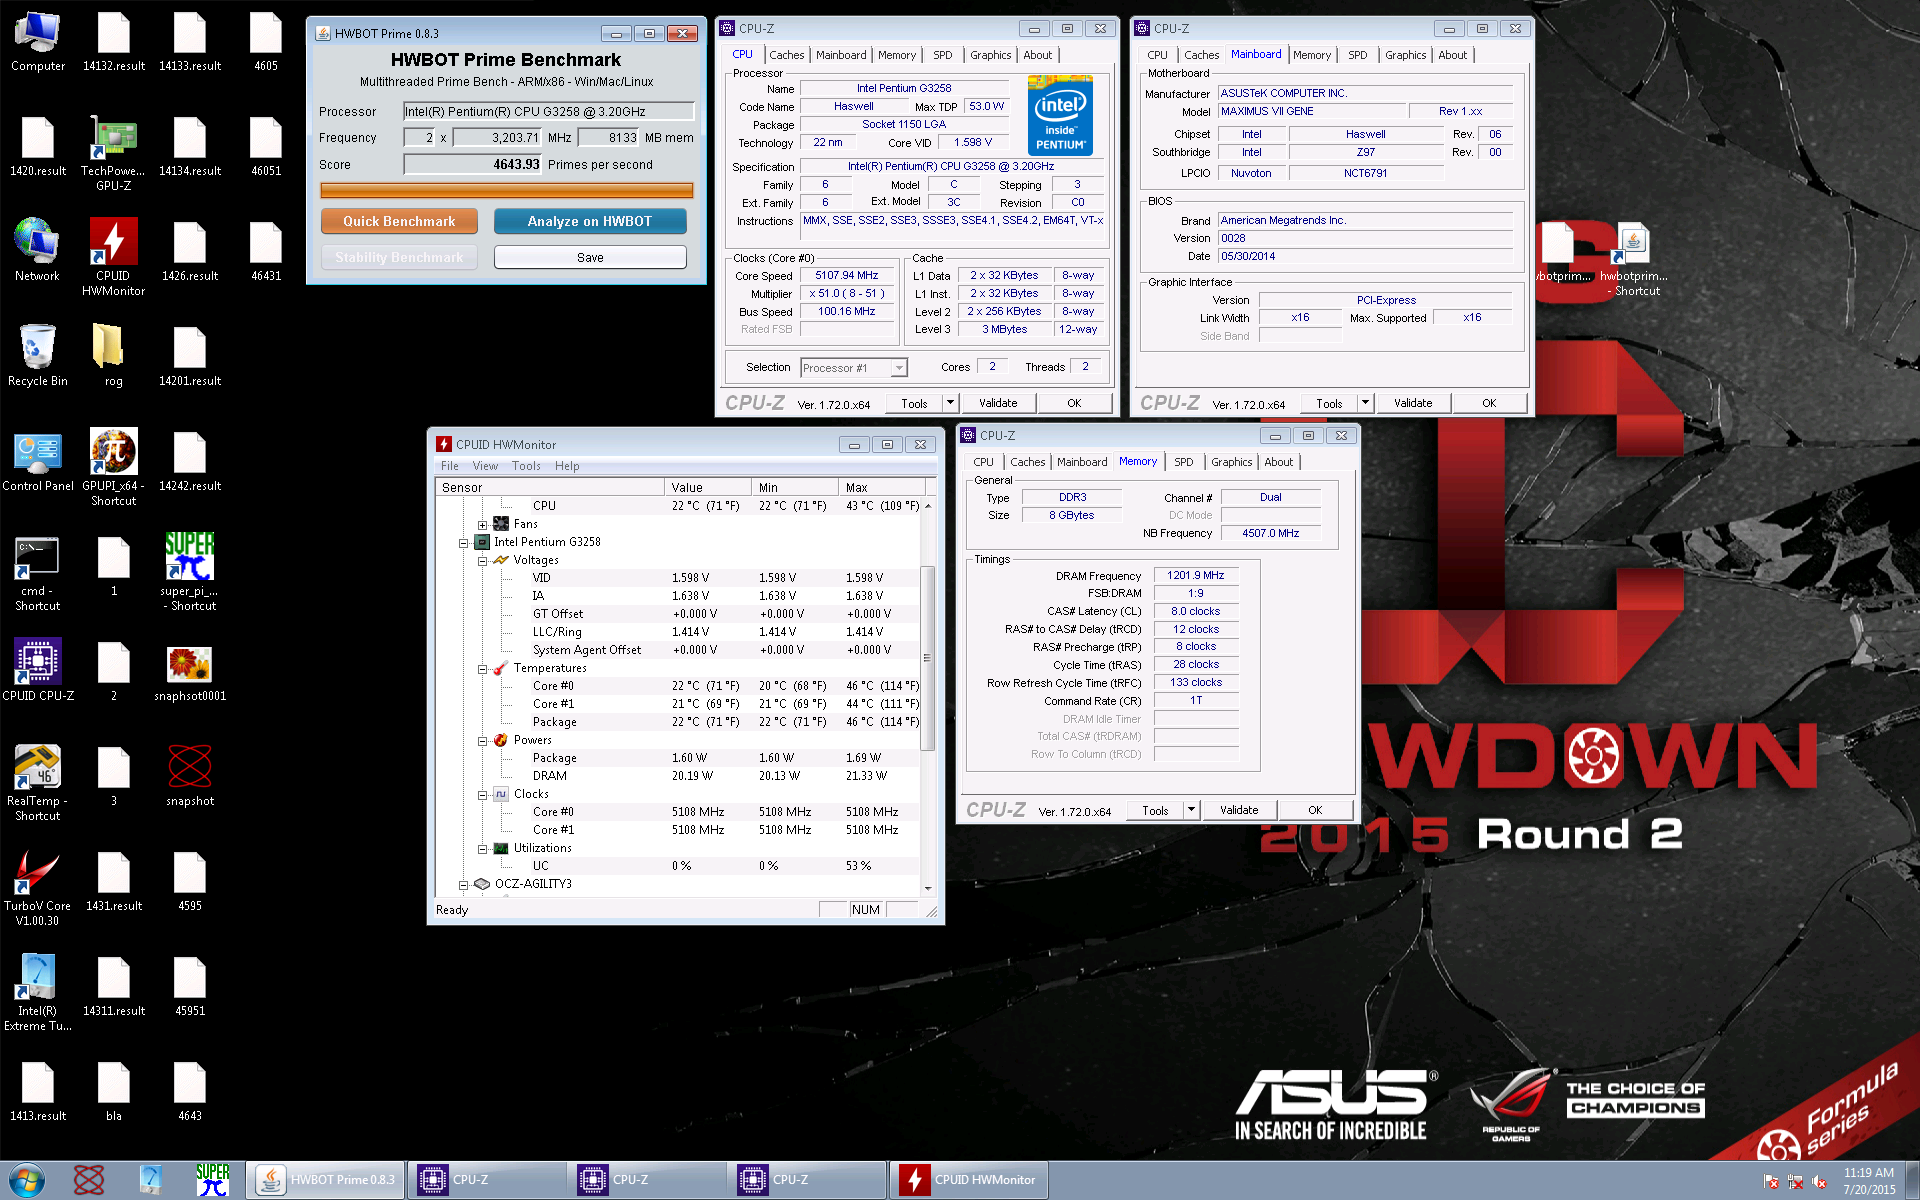The width and height of the screenshot is (1920, 1200).
Task: Expand the Fans node in HWMonitor
Action: tap(482, 525)
